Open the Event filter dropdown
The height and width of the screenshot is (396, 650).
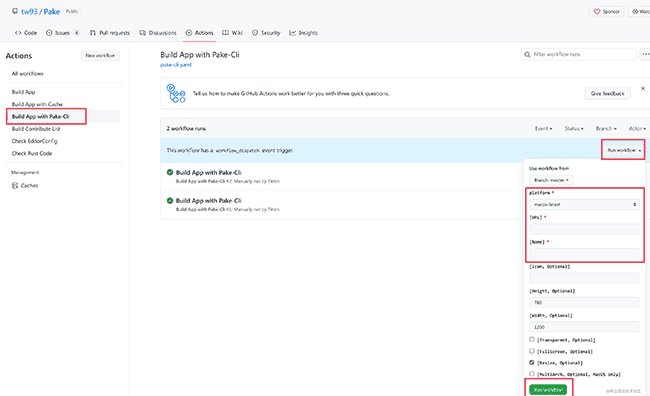(x=543, y=129)
